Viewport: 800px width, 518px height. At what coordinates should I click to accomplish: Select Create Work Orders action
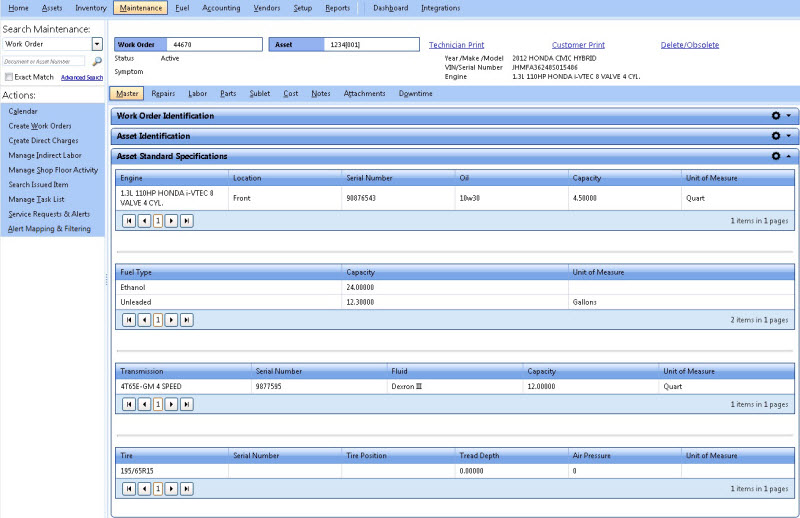(x=40, y=126)
